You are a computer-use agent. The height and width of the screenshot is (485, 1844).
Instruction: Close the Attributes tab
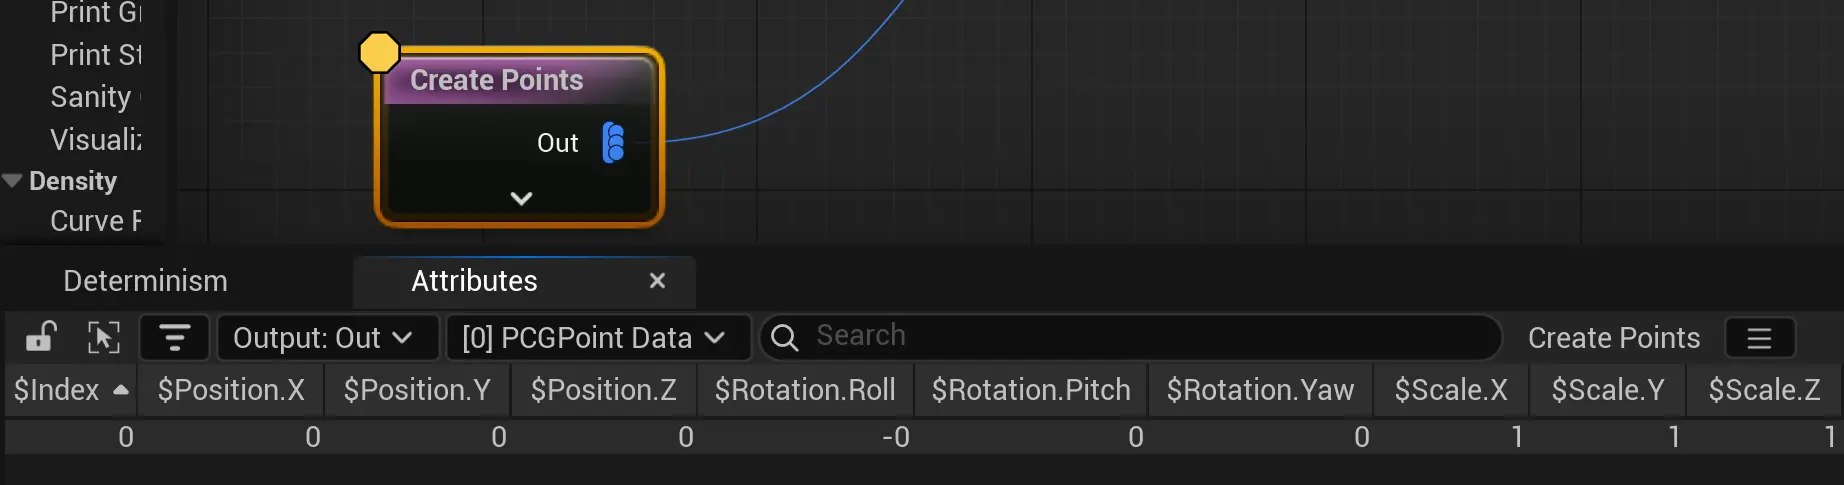point(657,281)
